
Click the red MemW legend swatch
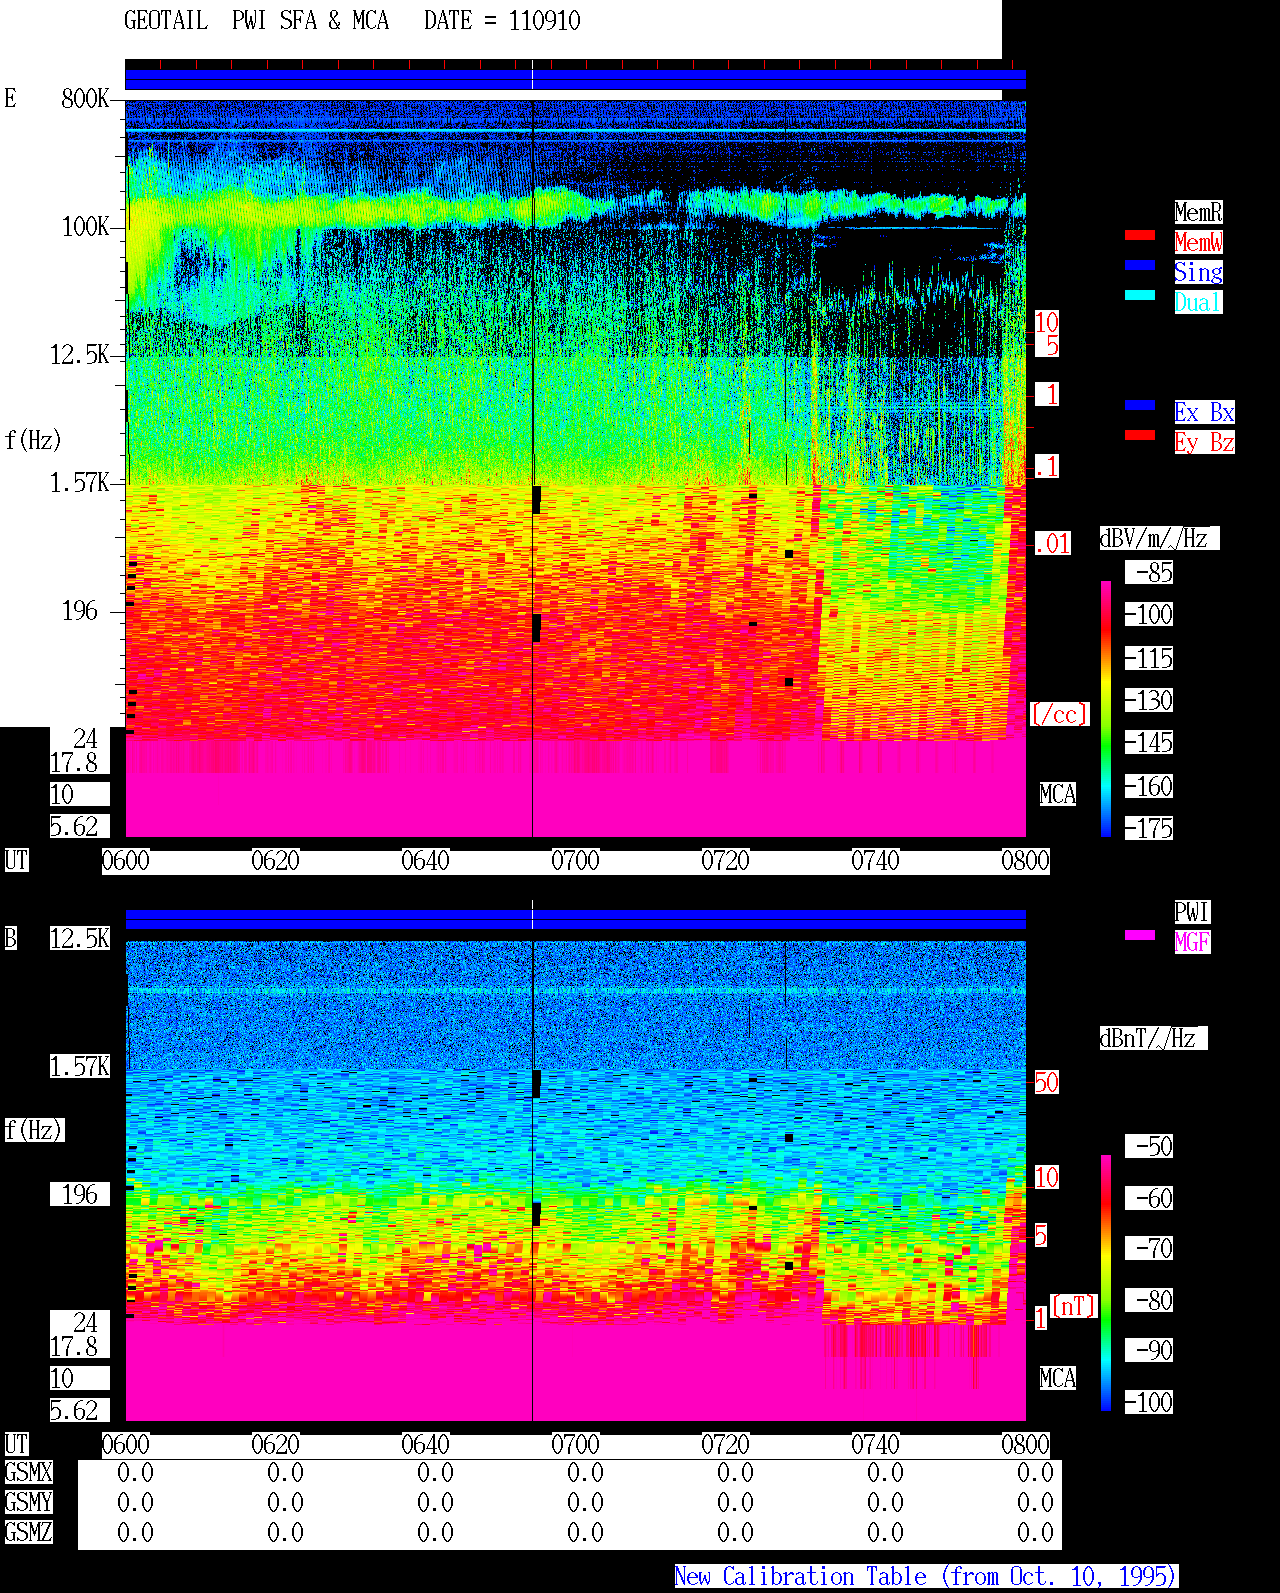1140,235
